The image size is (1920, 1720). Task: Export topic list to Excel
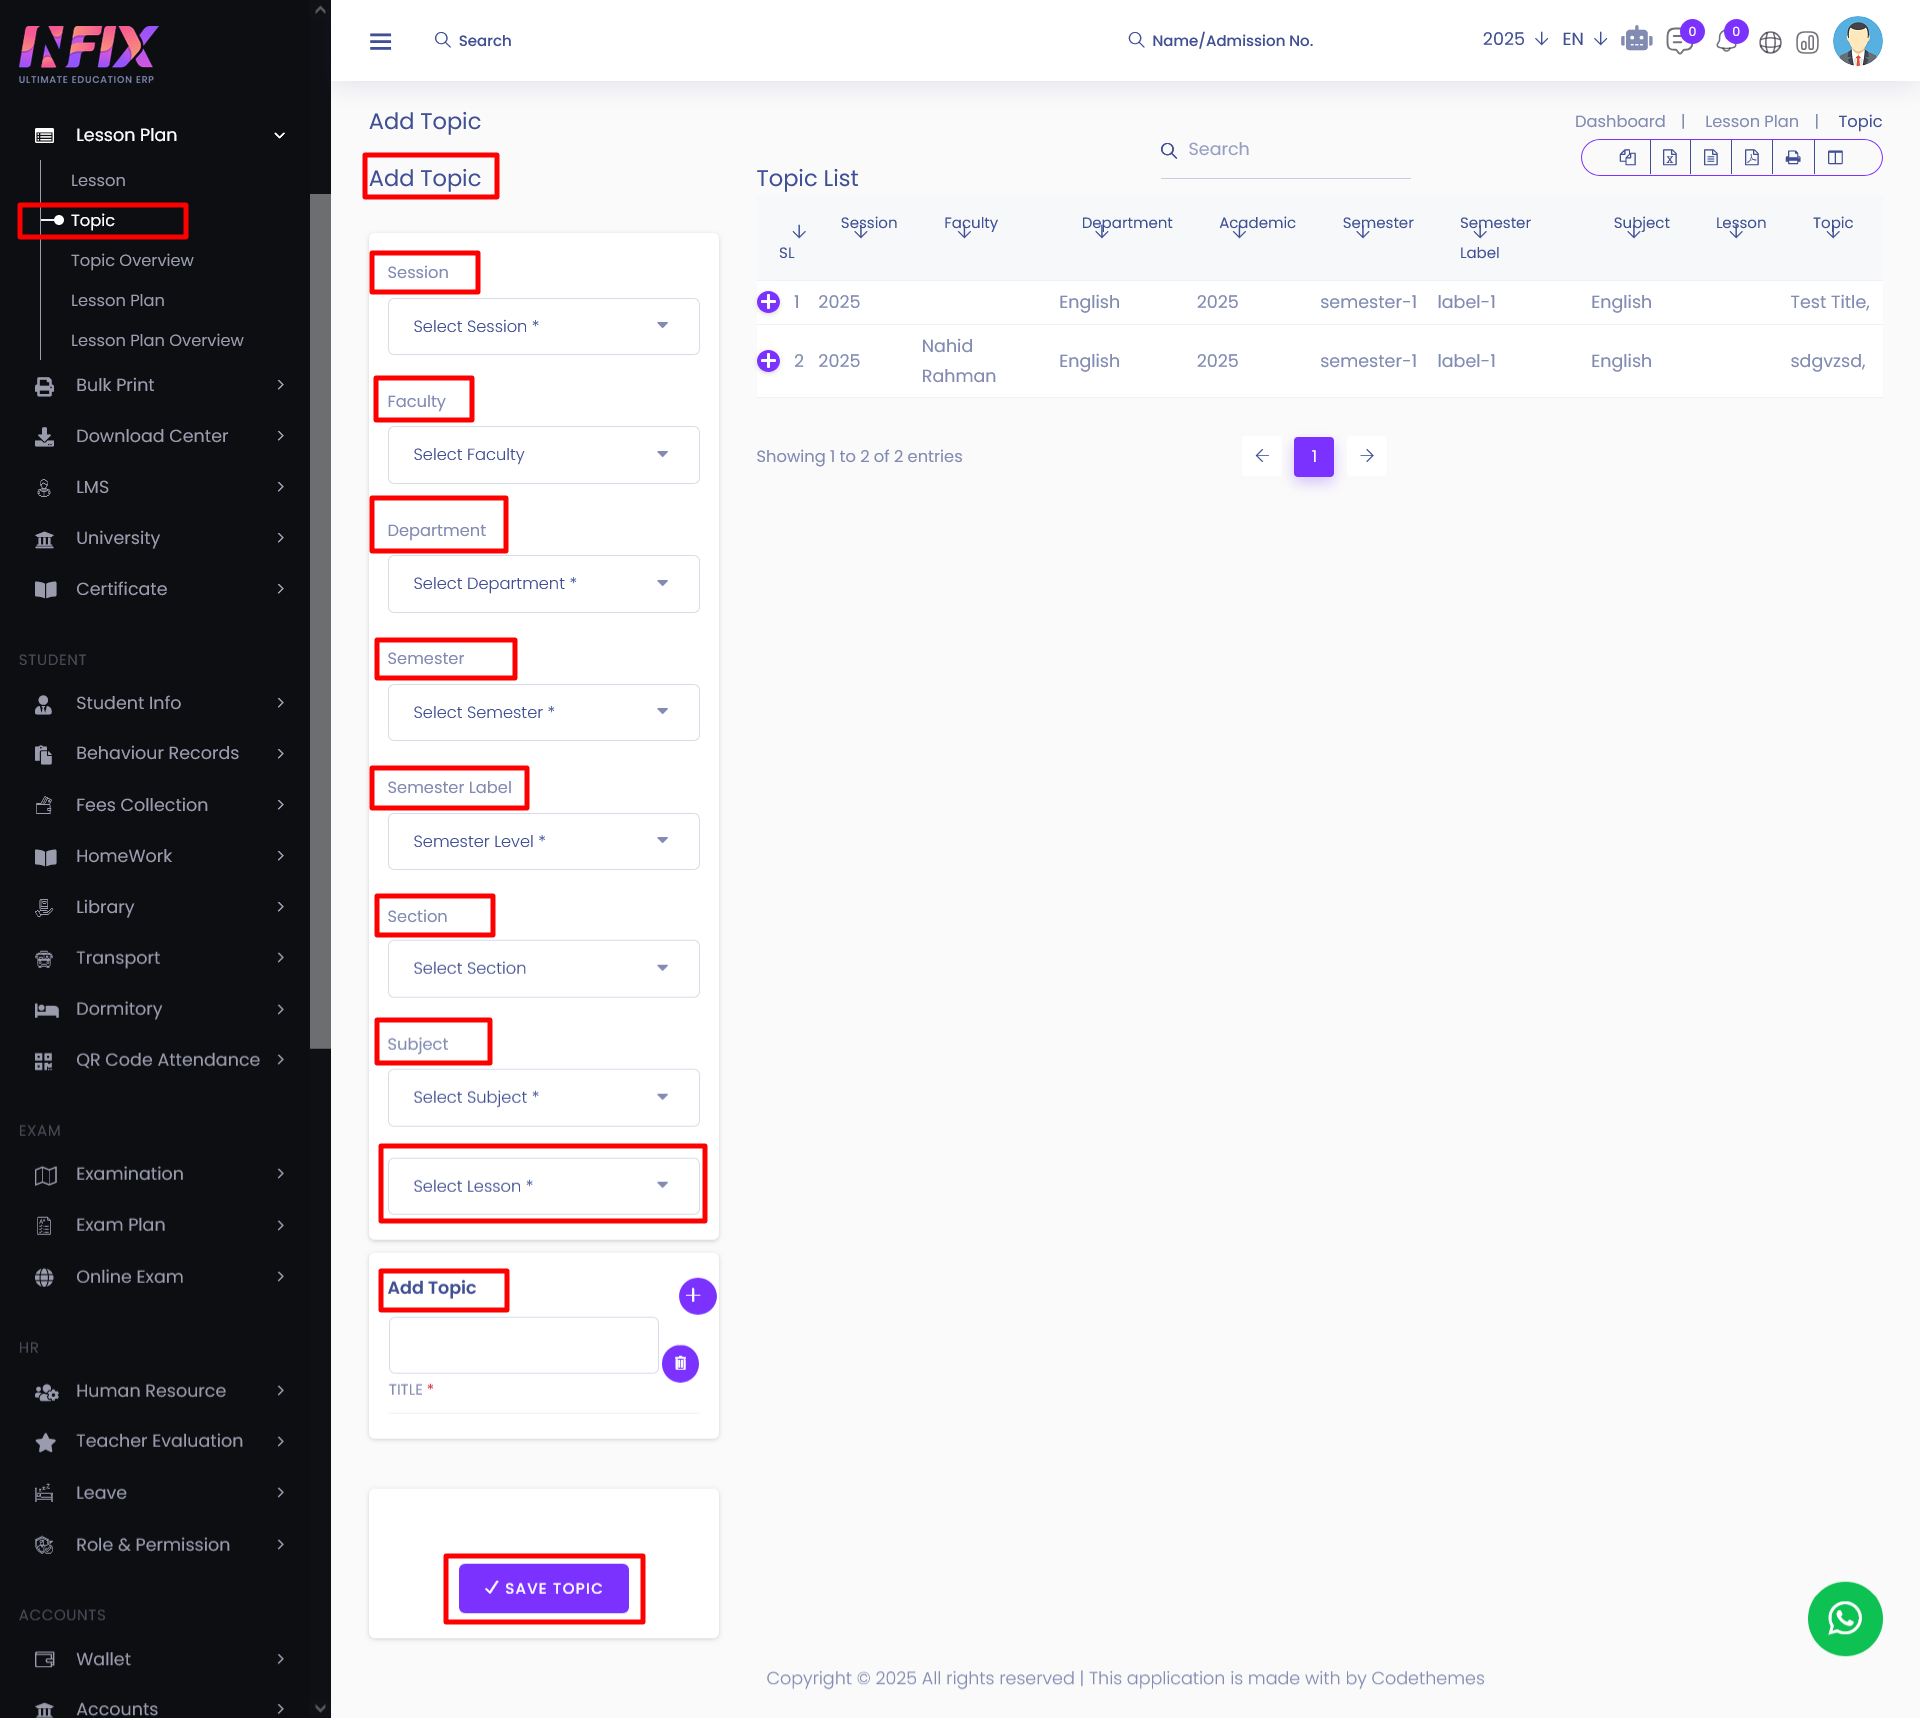pyautogui.click(x=1670, y=157)
